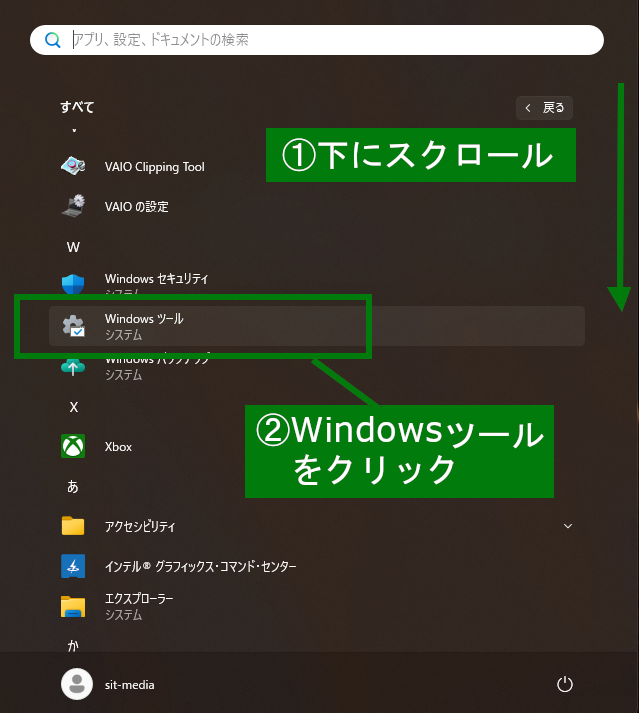Jump via the あ letter header
639x713 pixels.
(x=73, y=486)
